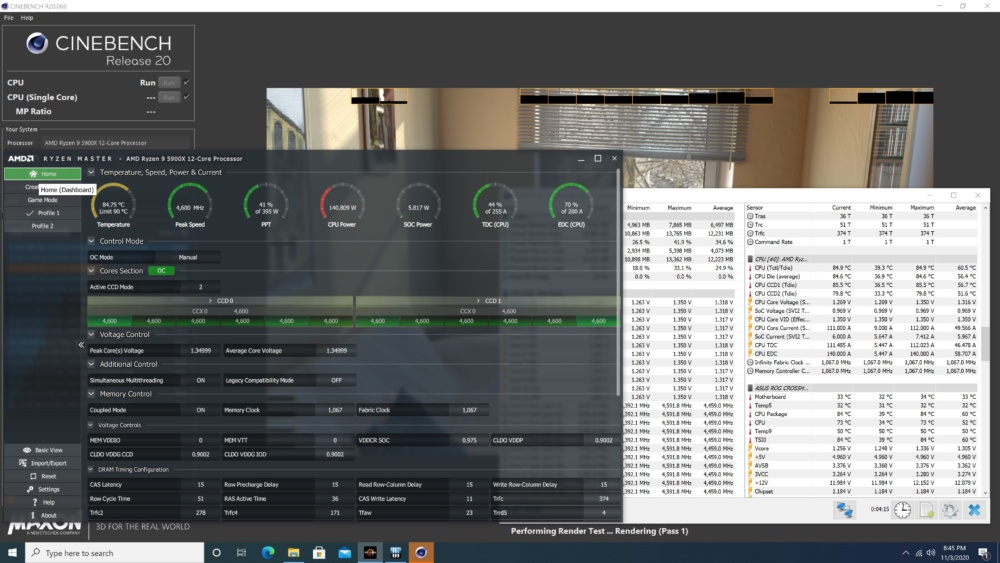The height and width of the screenshot is (563, 1000).
Task: Click HWiNFO clock reset timer icon
Action: [x=902, y=509]
